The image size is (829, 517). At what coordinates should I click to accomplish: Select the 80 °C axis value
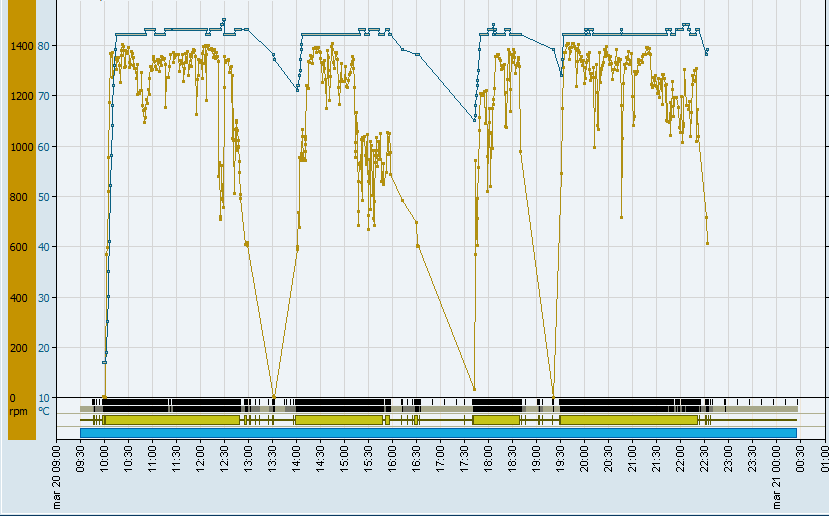43,46
